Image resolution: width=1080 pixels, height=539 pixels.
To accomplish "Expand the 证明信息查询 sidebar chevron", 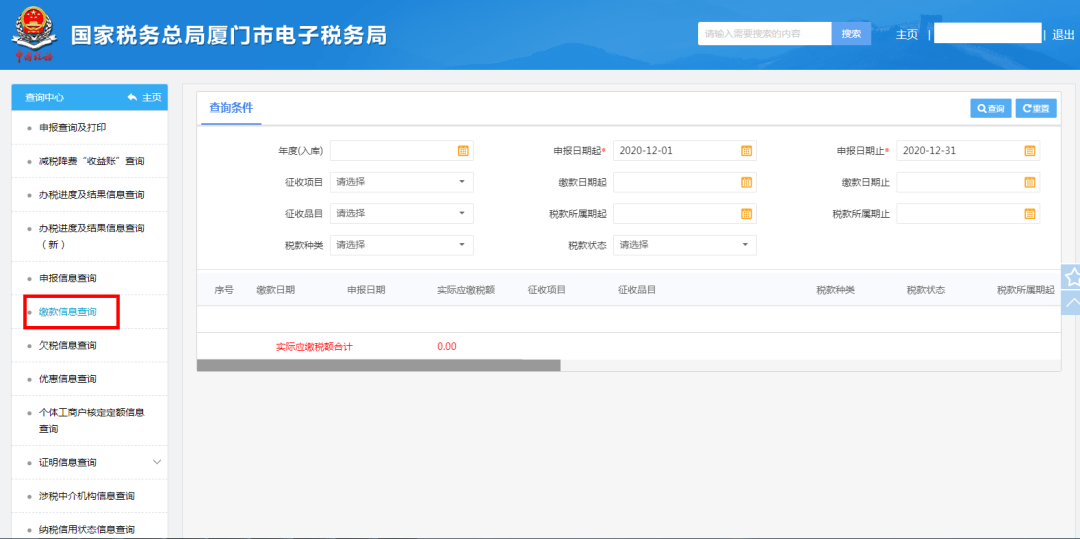I will tap(157, 462).
